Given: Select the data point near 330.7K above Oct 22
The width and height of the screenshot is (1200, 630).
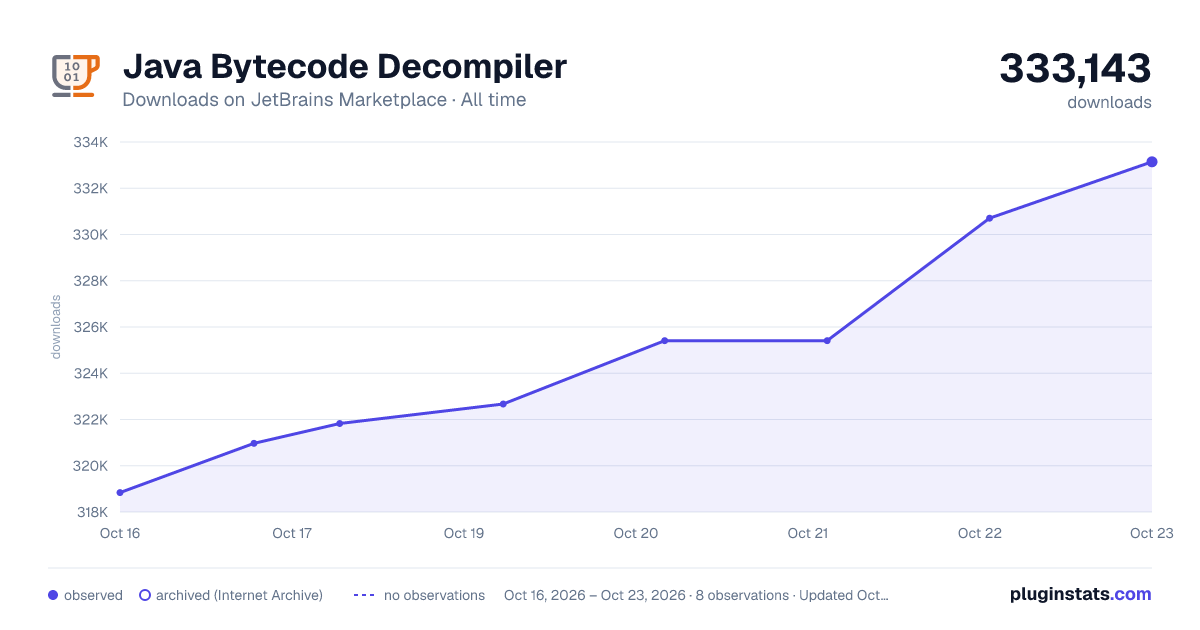Looking at the screenshot, I should pyautogui.click(x=989, y=218).
